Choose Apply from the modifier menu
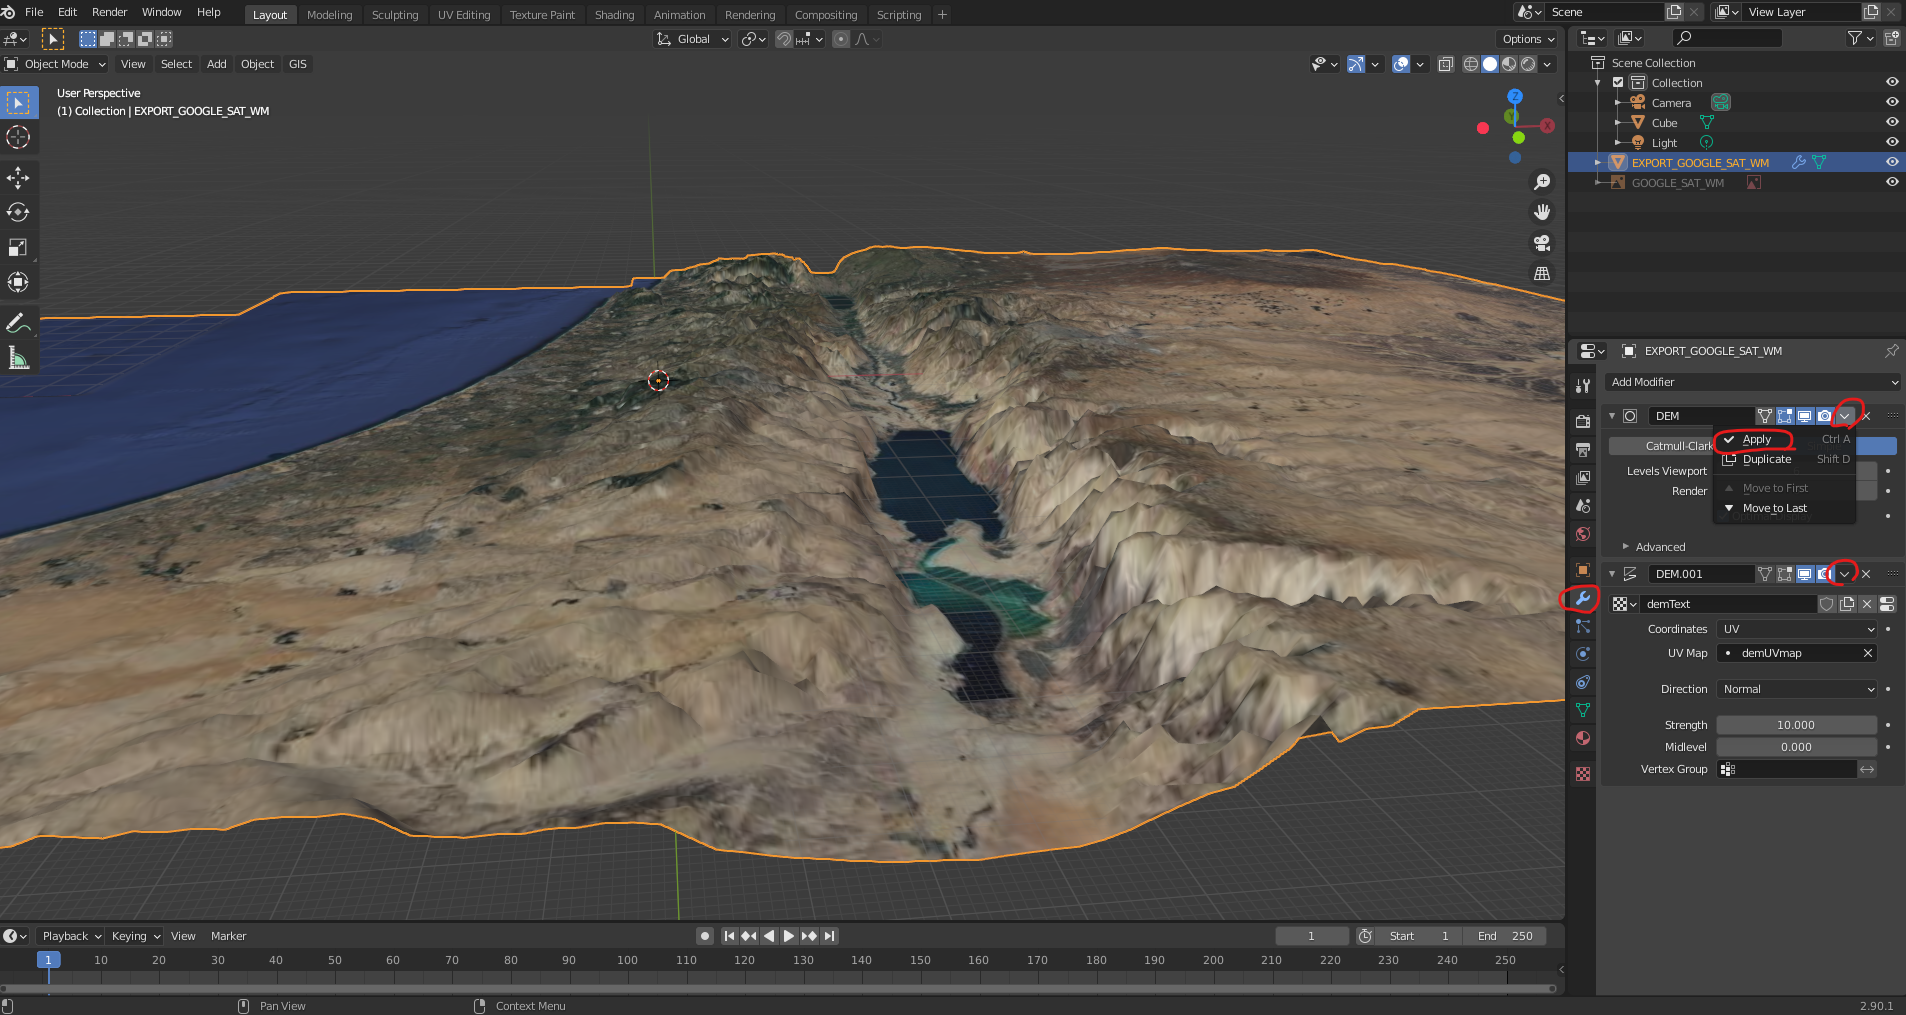The image size is (1906, 1015). point(1757,440)
